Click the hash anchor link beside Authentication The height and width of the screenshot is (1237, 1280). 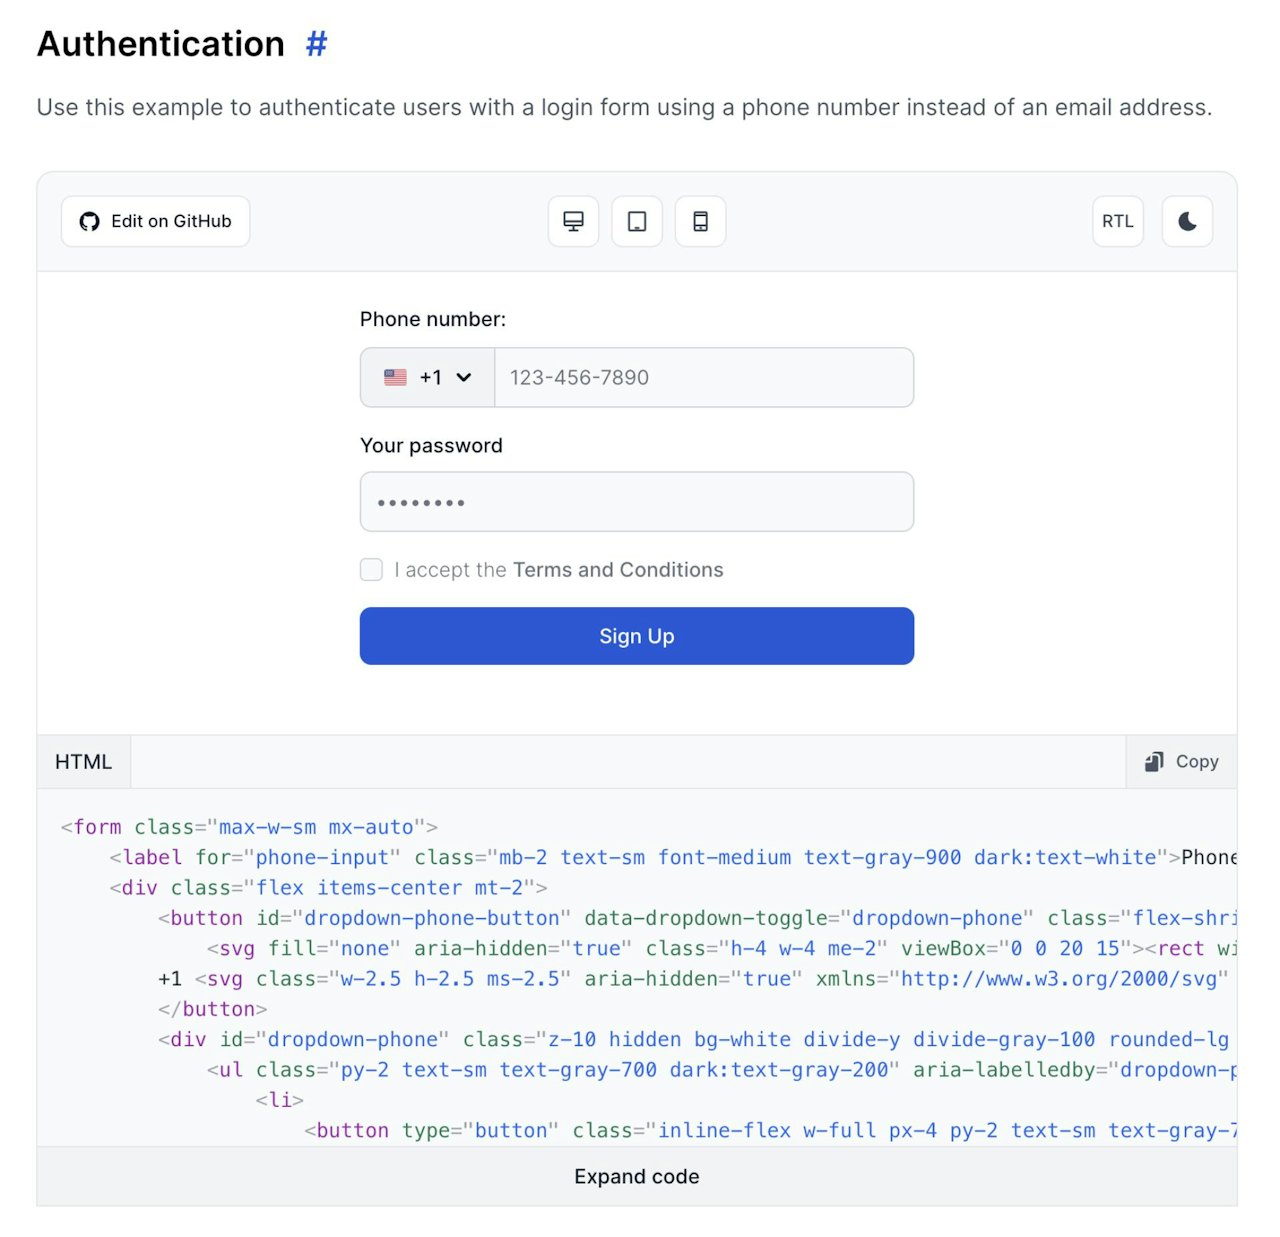(x=316, y=44)
